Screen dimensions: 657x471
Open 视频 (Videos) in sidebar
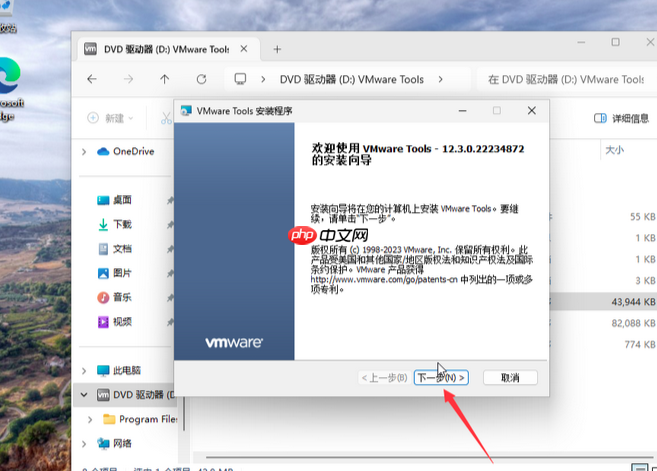114,322
